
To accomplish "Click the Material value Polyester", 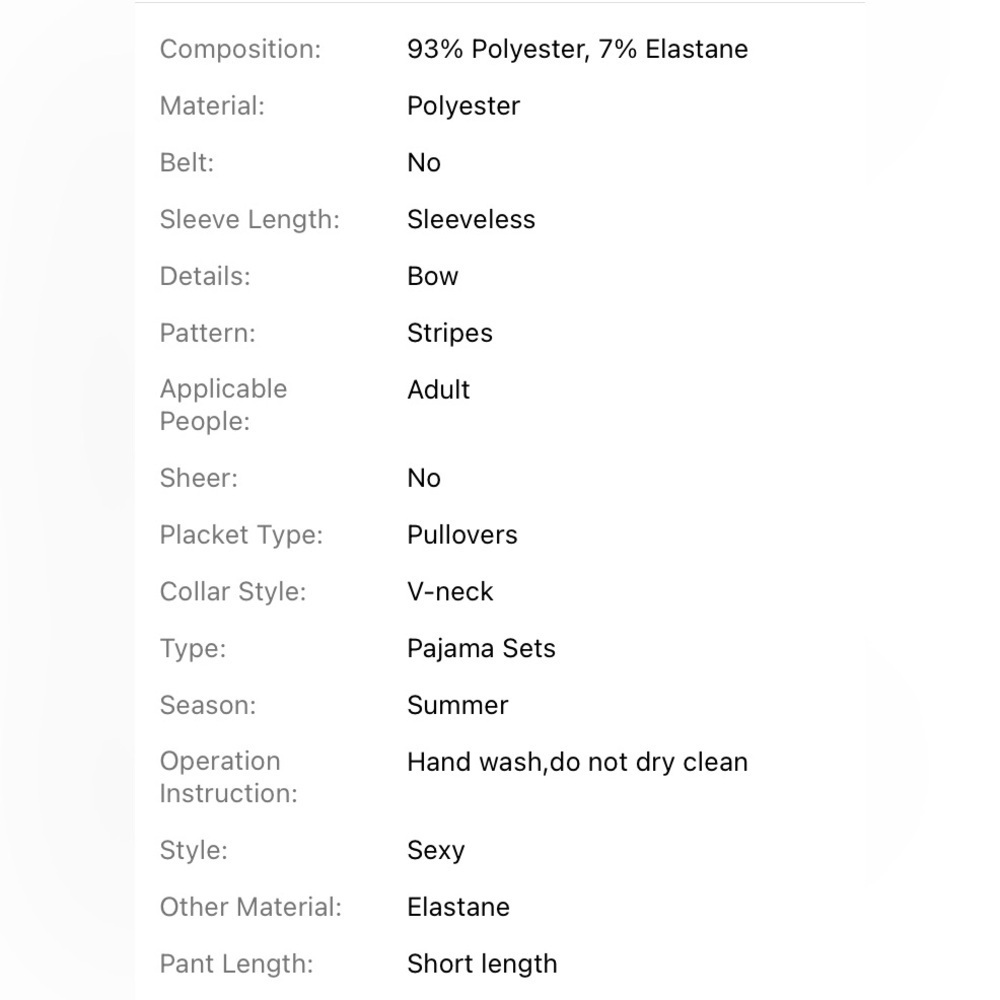I will tap(464, 107).
